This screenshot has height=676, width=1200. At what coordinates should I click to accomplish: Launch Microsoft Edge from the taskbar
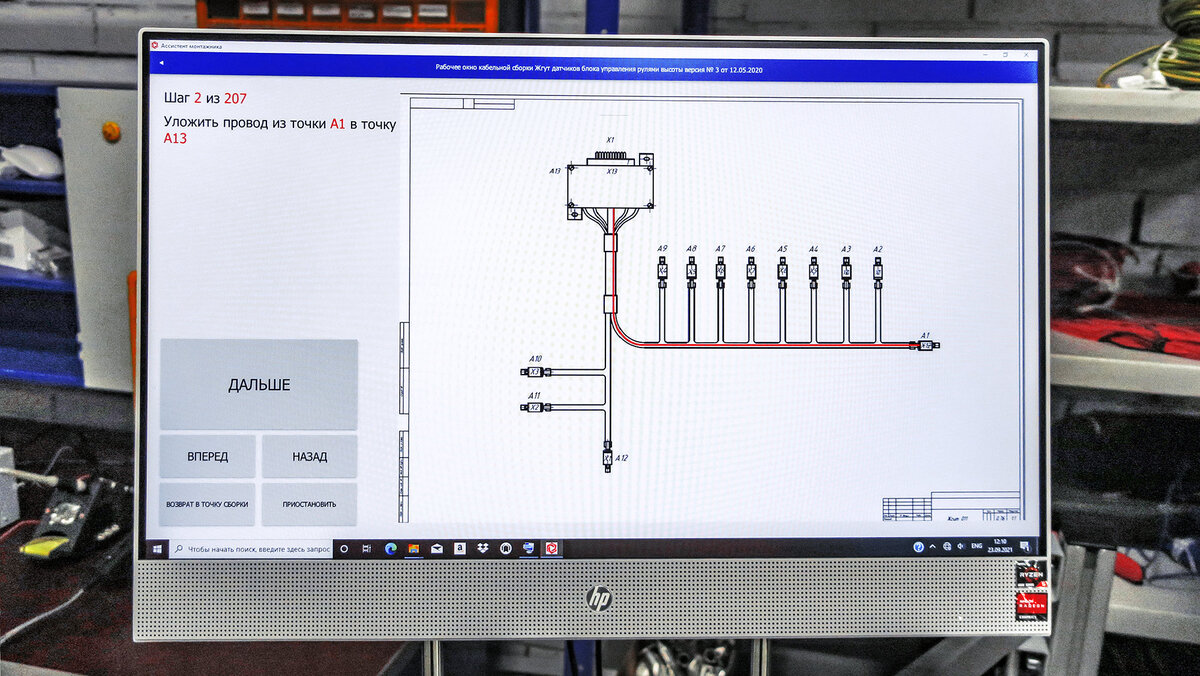[391, 549]
